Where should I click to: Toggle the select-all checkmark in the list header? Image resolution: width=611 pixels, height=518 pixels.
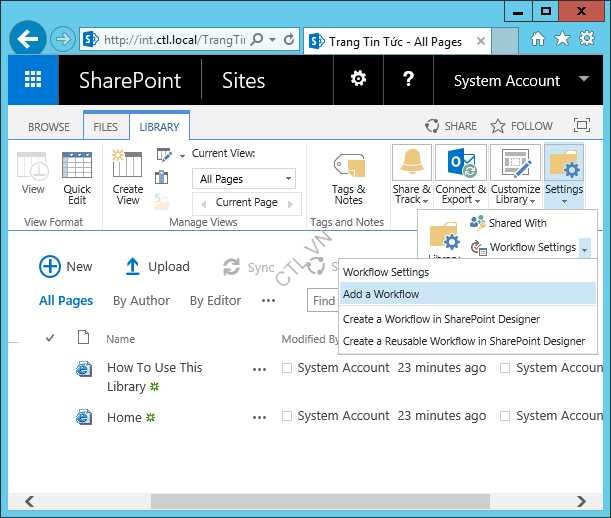(50, 339)
